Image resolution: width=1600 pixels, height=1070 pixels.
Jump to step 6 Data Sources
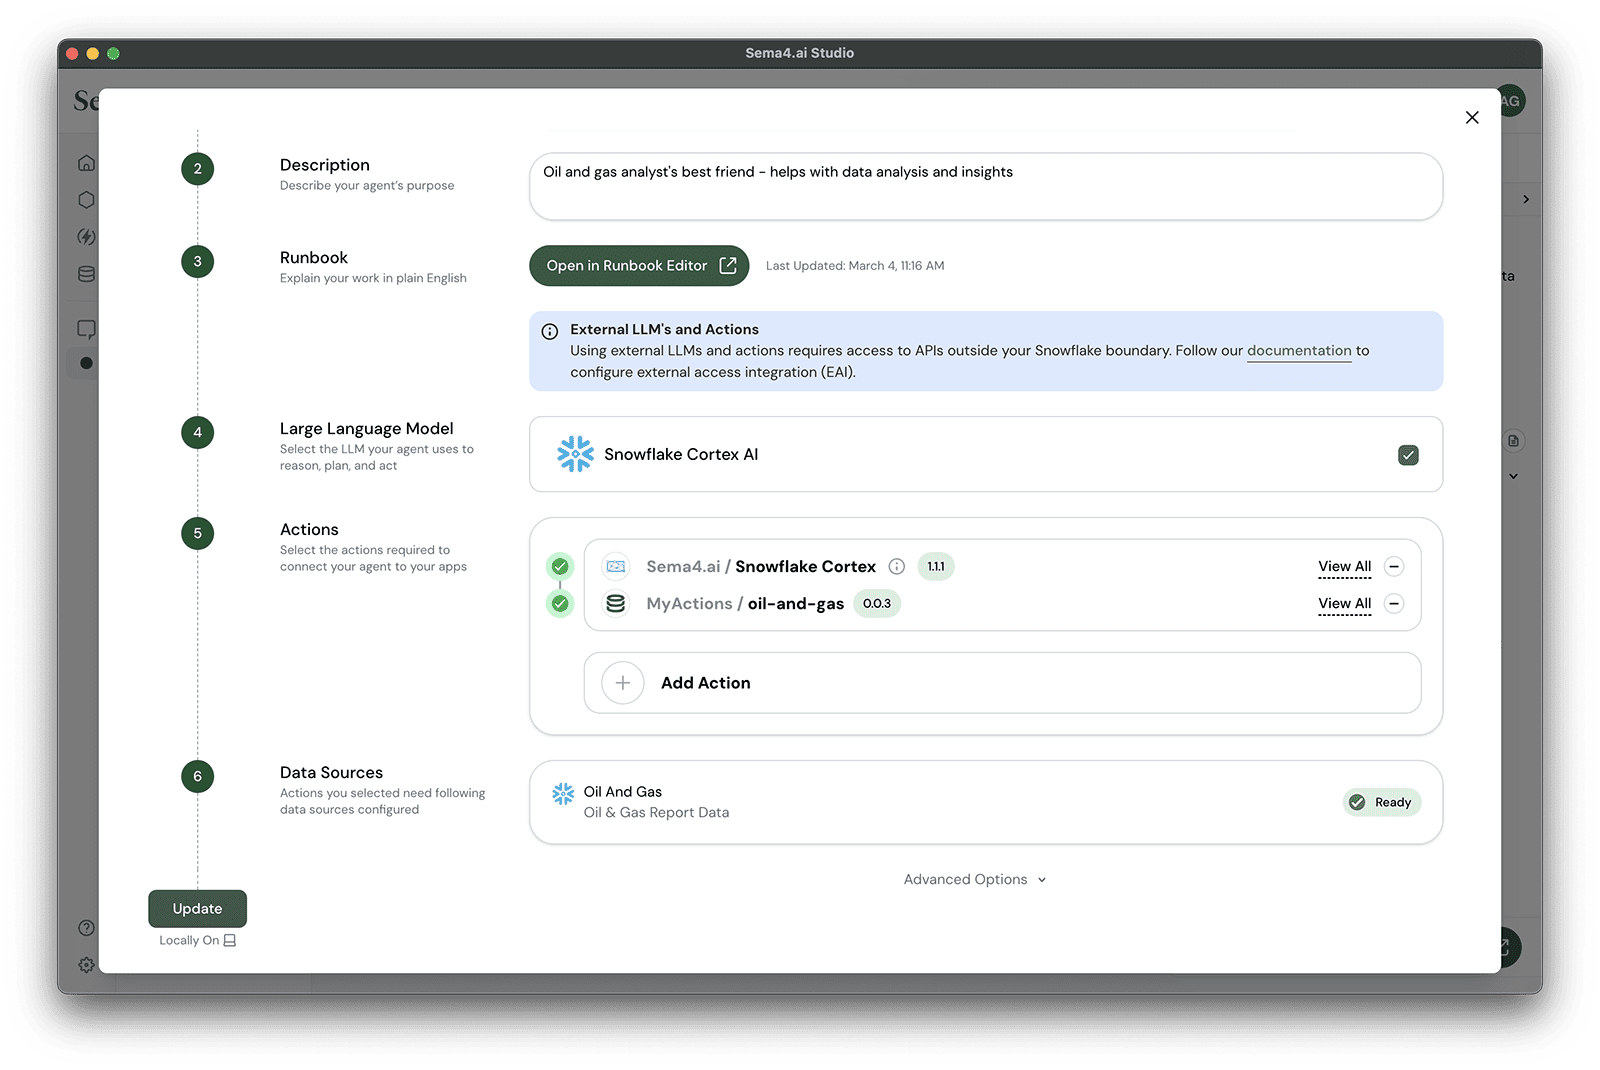coord(198,777)
